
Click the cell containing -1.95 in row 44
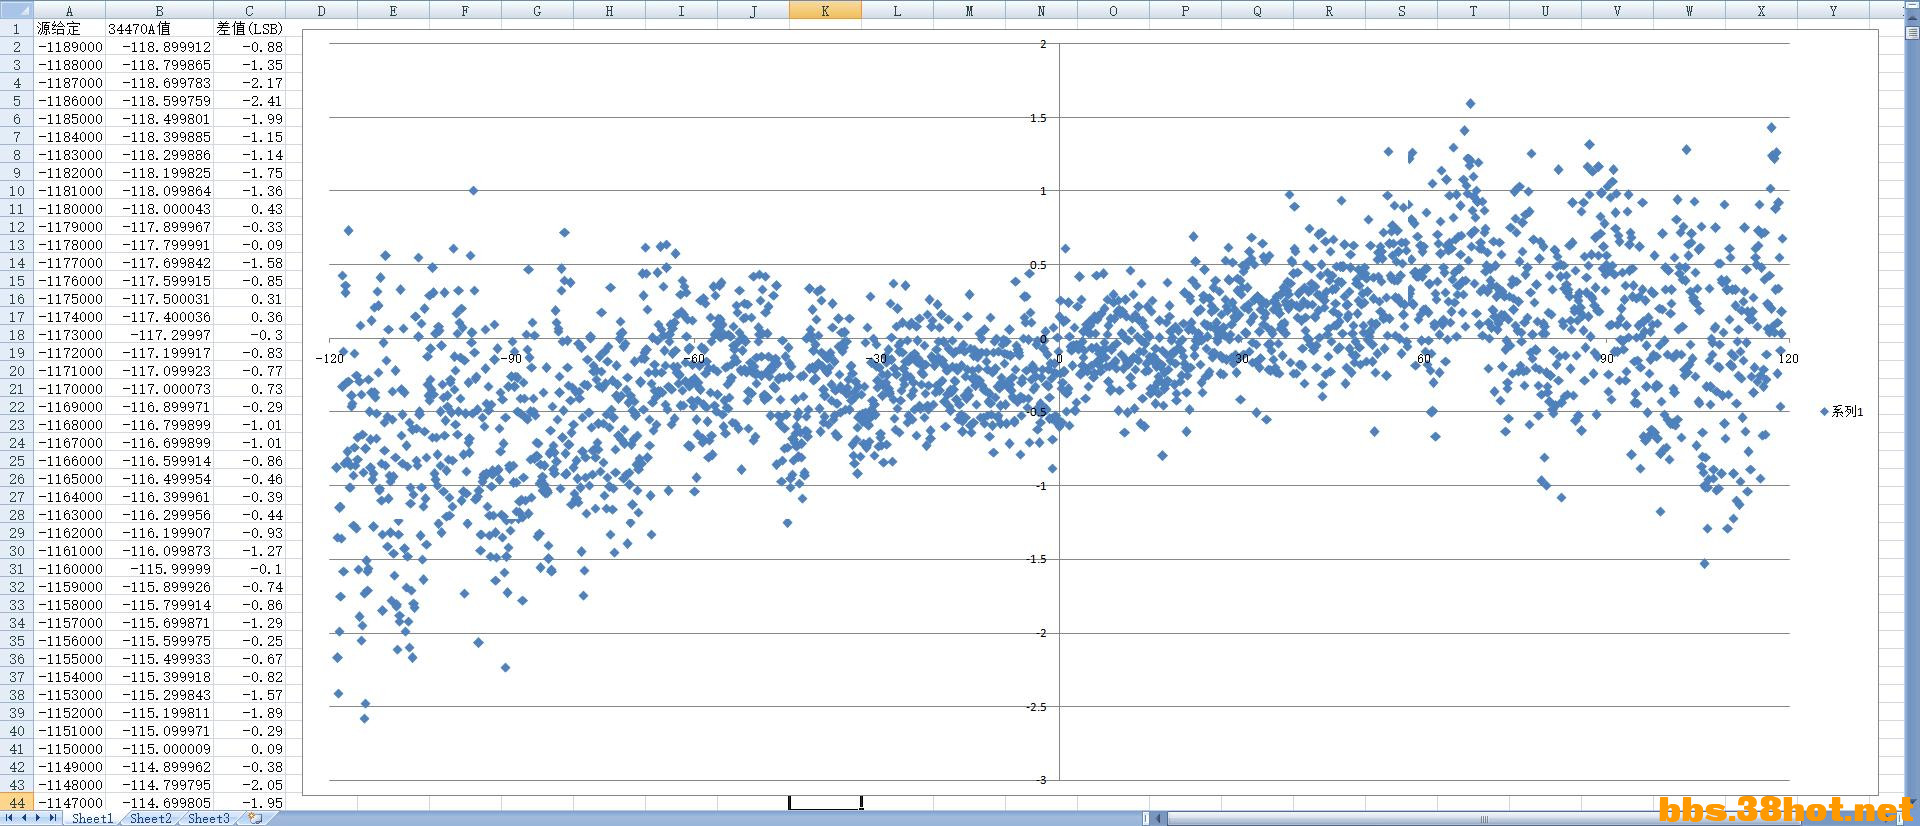pyautogui.click(x=249, y=803)
